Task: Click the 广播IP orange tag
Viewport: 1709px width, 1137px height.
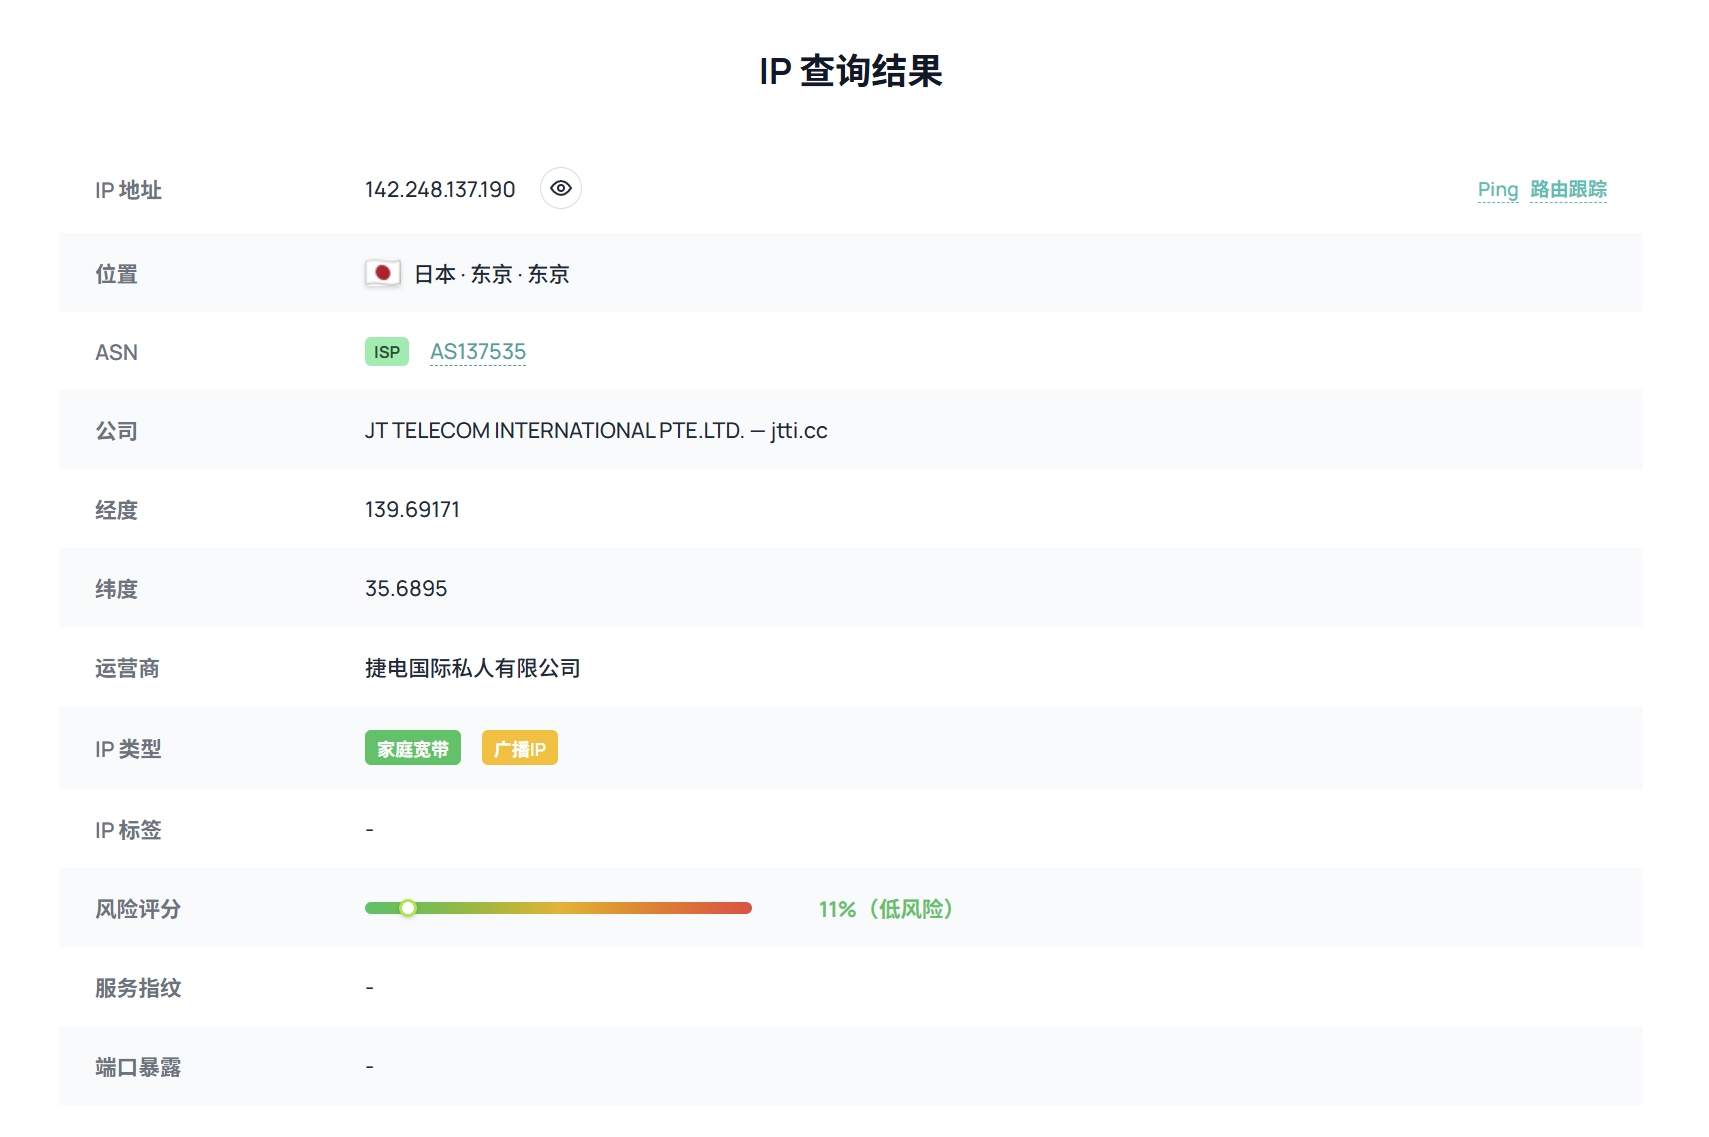Action: click(519, 749)
